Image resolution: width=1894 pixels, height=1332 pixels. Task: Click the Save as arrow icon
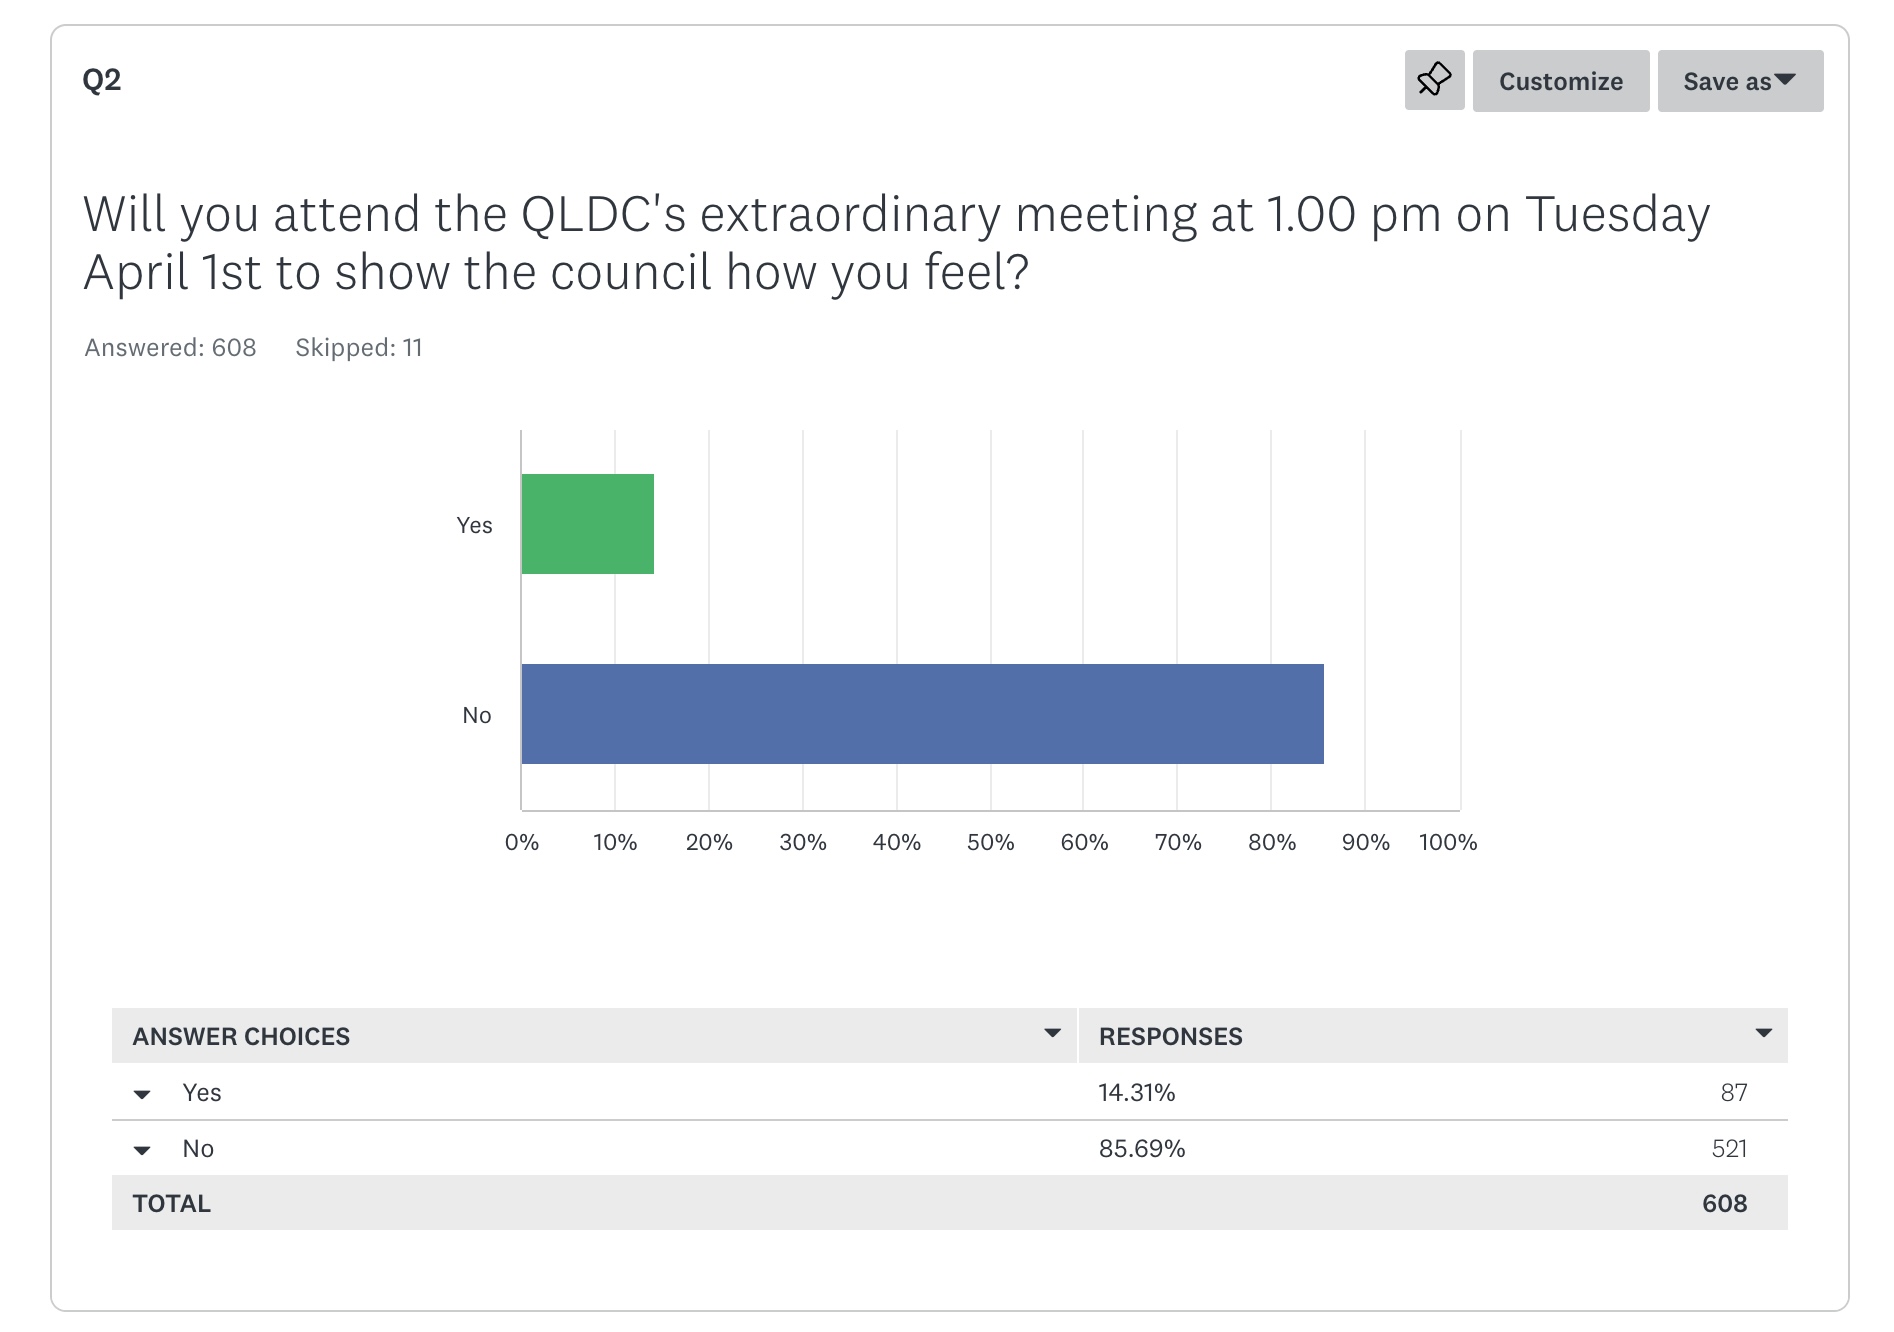[1785, 79]
